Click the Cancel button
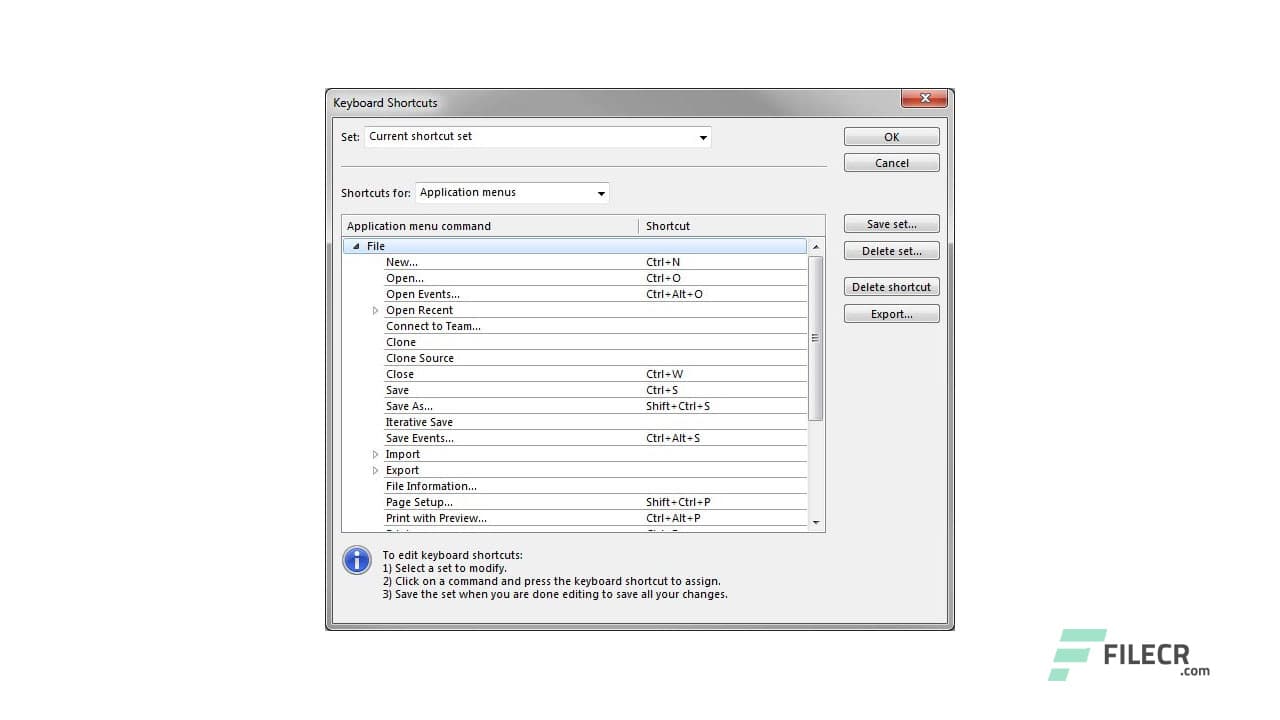The width and height of the screenshot is (1280, 720). (x=890, y=162)
